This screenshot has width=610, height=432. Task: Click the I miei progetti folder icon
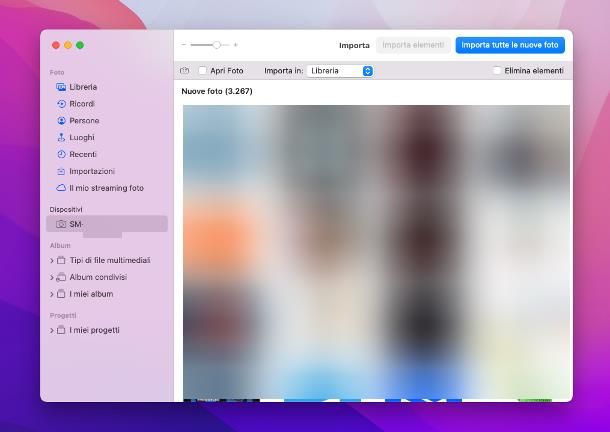tap(61, 330)
